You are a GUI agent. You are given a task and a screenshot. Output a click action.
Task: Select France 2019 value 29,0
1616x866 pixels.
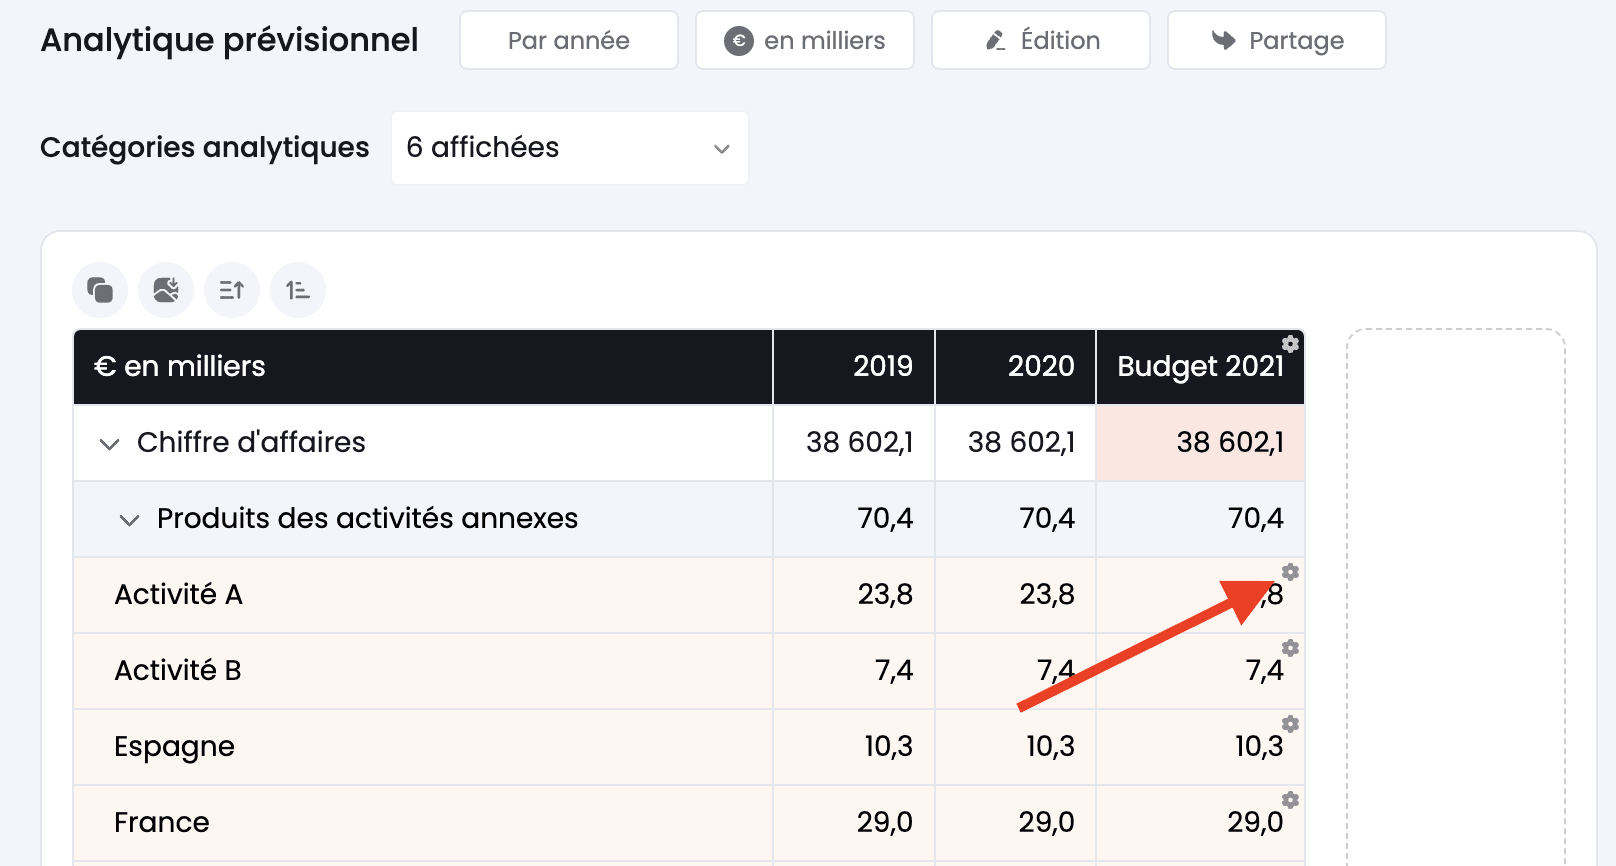pyautogui.click(x=854, y=823)
